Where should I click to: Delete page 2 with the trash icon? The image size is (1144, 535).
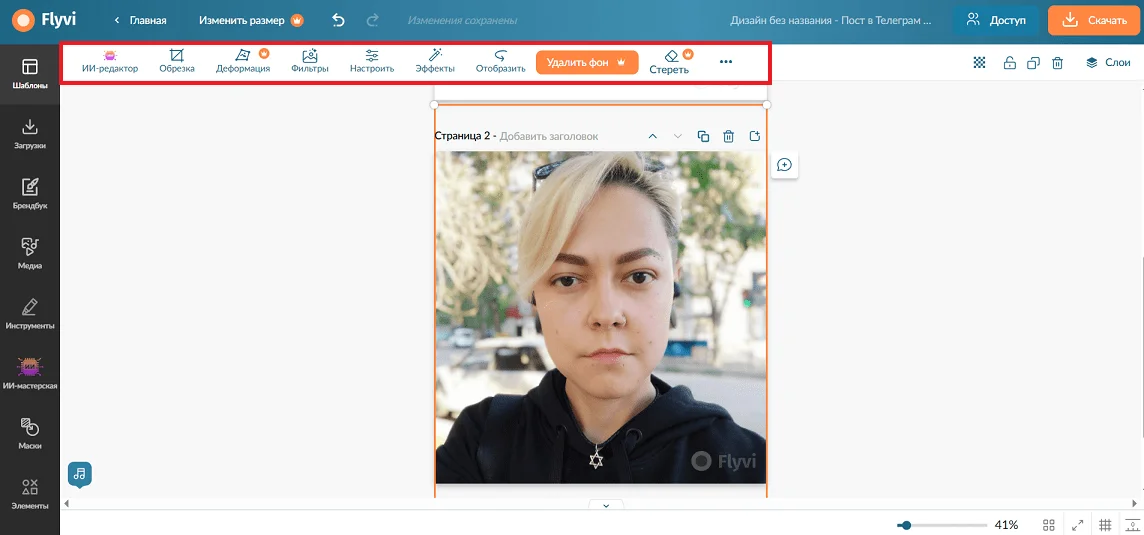[x=729, y=136]
